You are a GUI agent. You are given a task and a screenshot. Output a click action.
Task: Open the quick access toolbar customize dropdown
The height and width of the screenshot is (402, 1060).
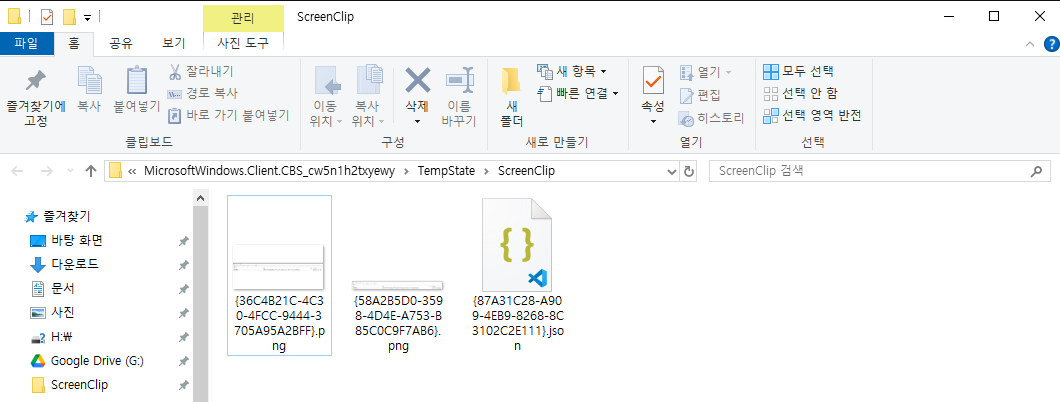point(87,17)
